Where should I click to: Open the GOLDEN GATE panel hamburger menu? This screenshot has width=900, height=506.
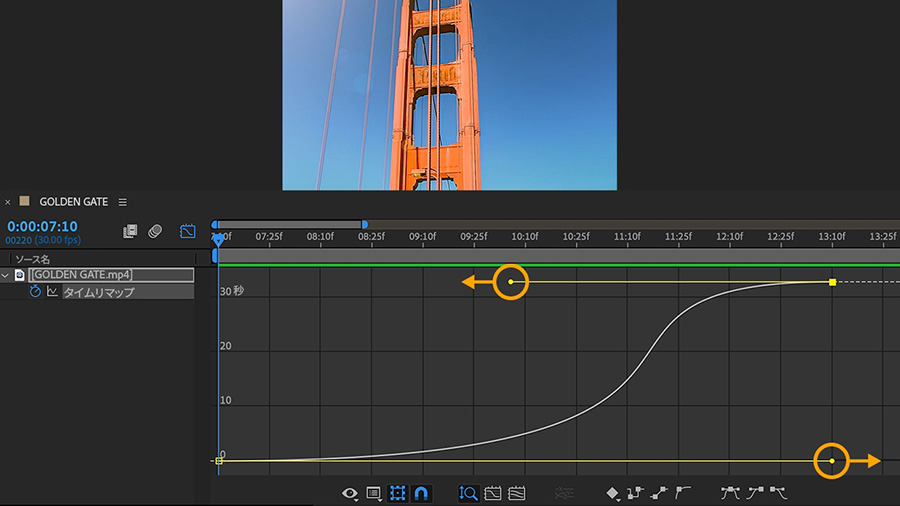point(122,202)
